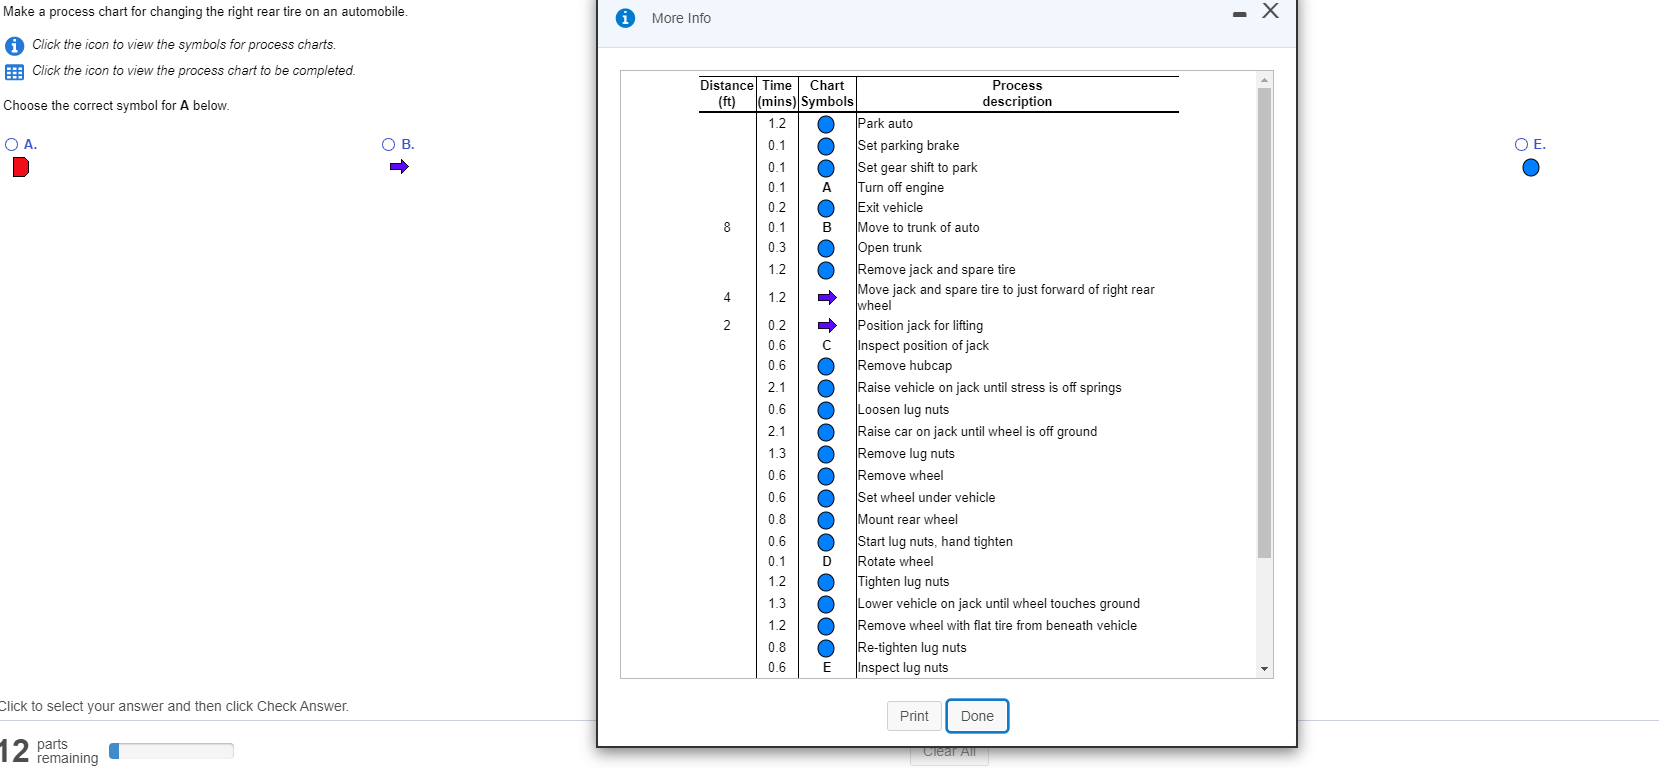
Task: Click the circle symbol for Exit vehicle
Action: (826, 208)
